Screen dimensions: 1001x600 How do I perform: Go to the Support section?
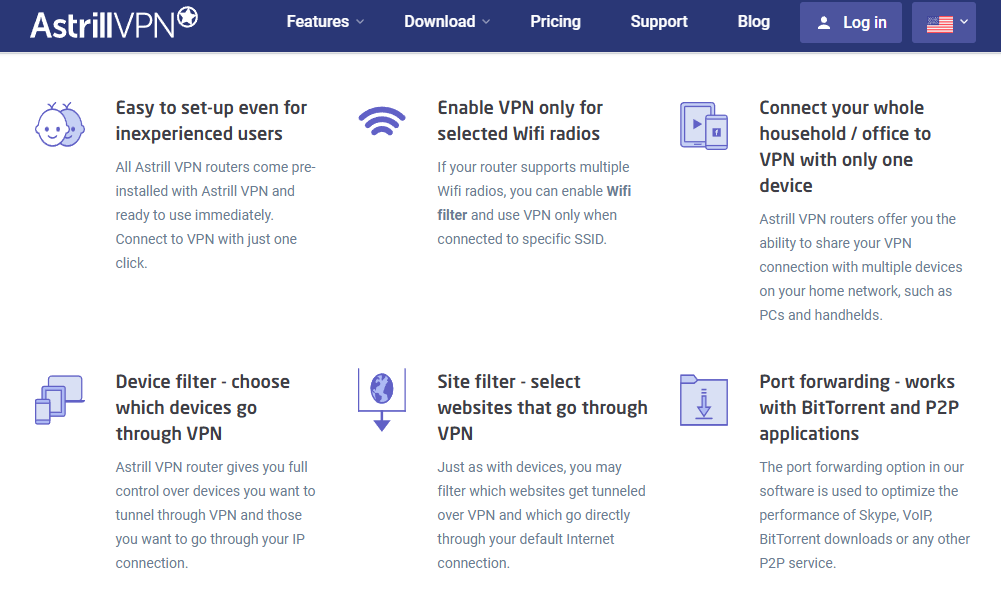point(658,21)
